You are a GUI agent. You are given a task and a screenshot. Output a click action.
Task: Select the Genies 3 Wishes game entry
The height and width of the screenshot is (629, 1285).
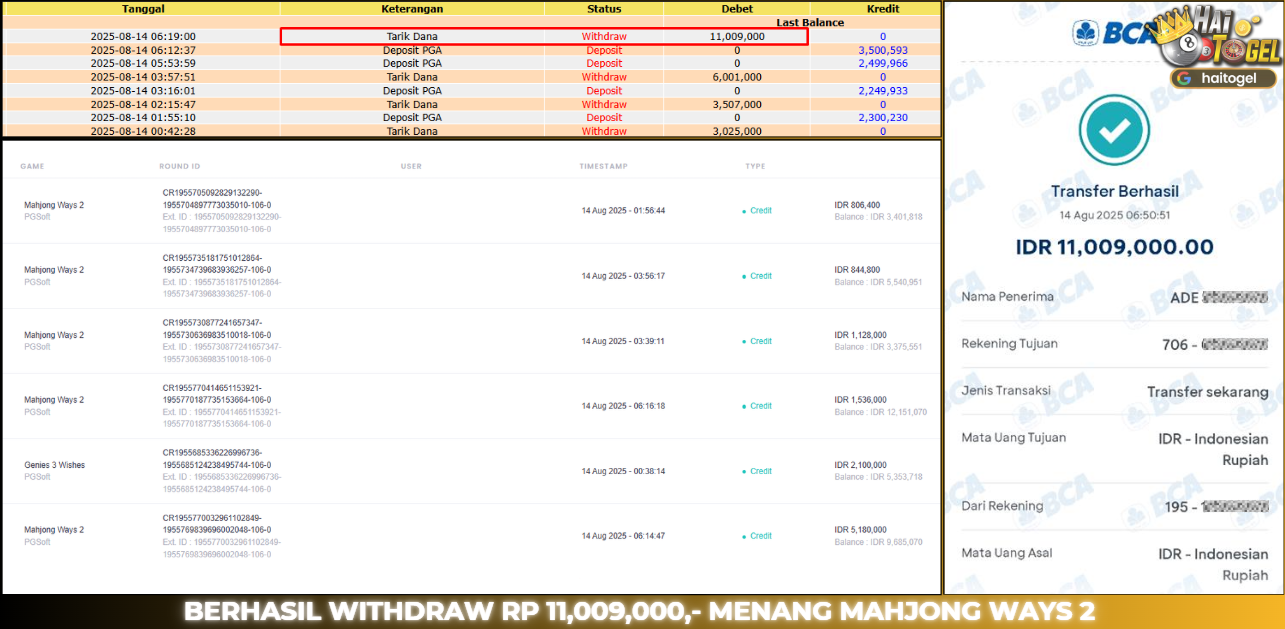point(54,466)
